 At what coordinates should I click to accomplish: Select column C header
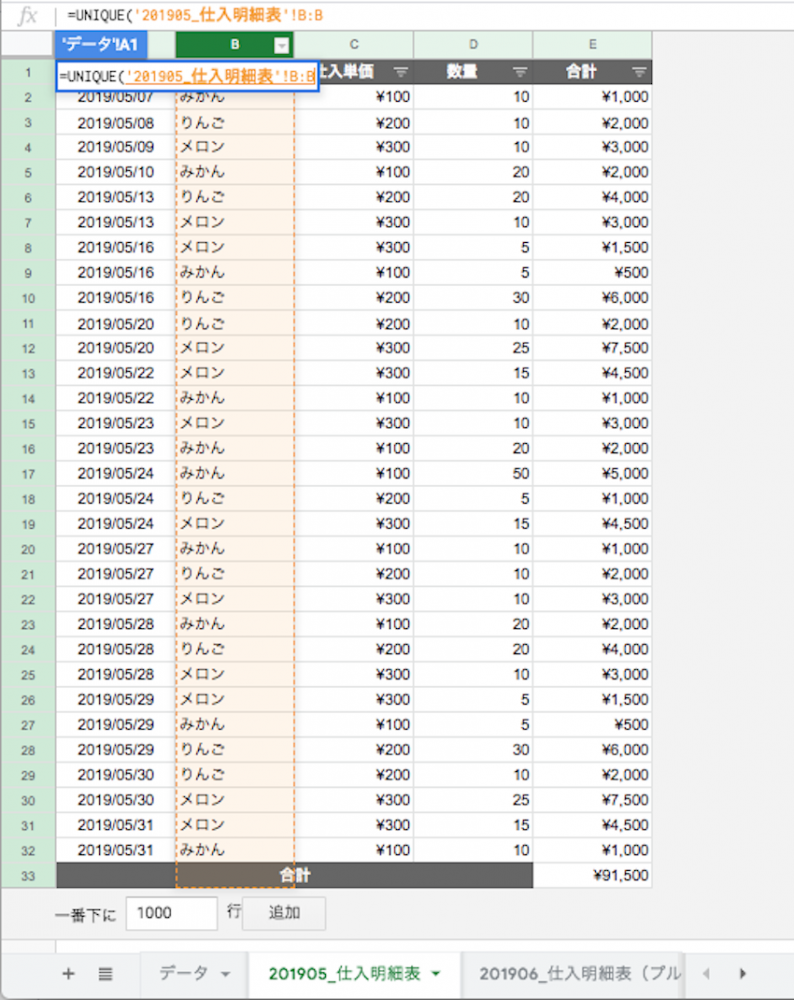tap(354, 45)
